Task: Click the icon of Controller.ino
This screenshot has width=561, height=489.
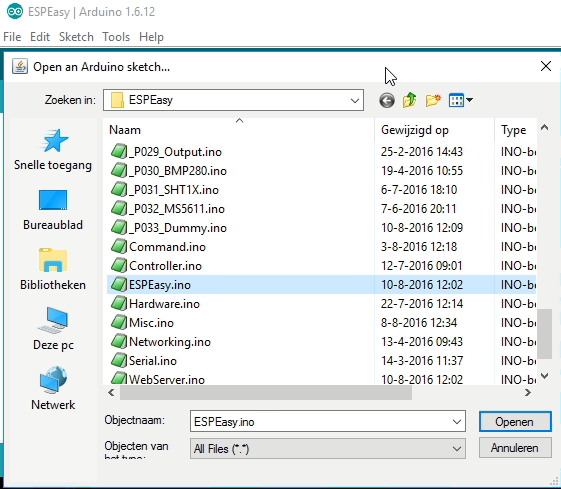Action: coord(119,266)
